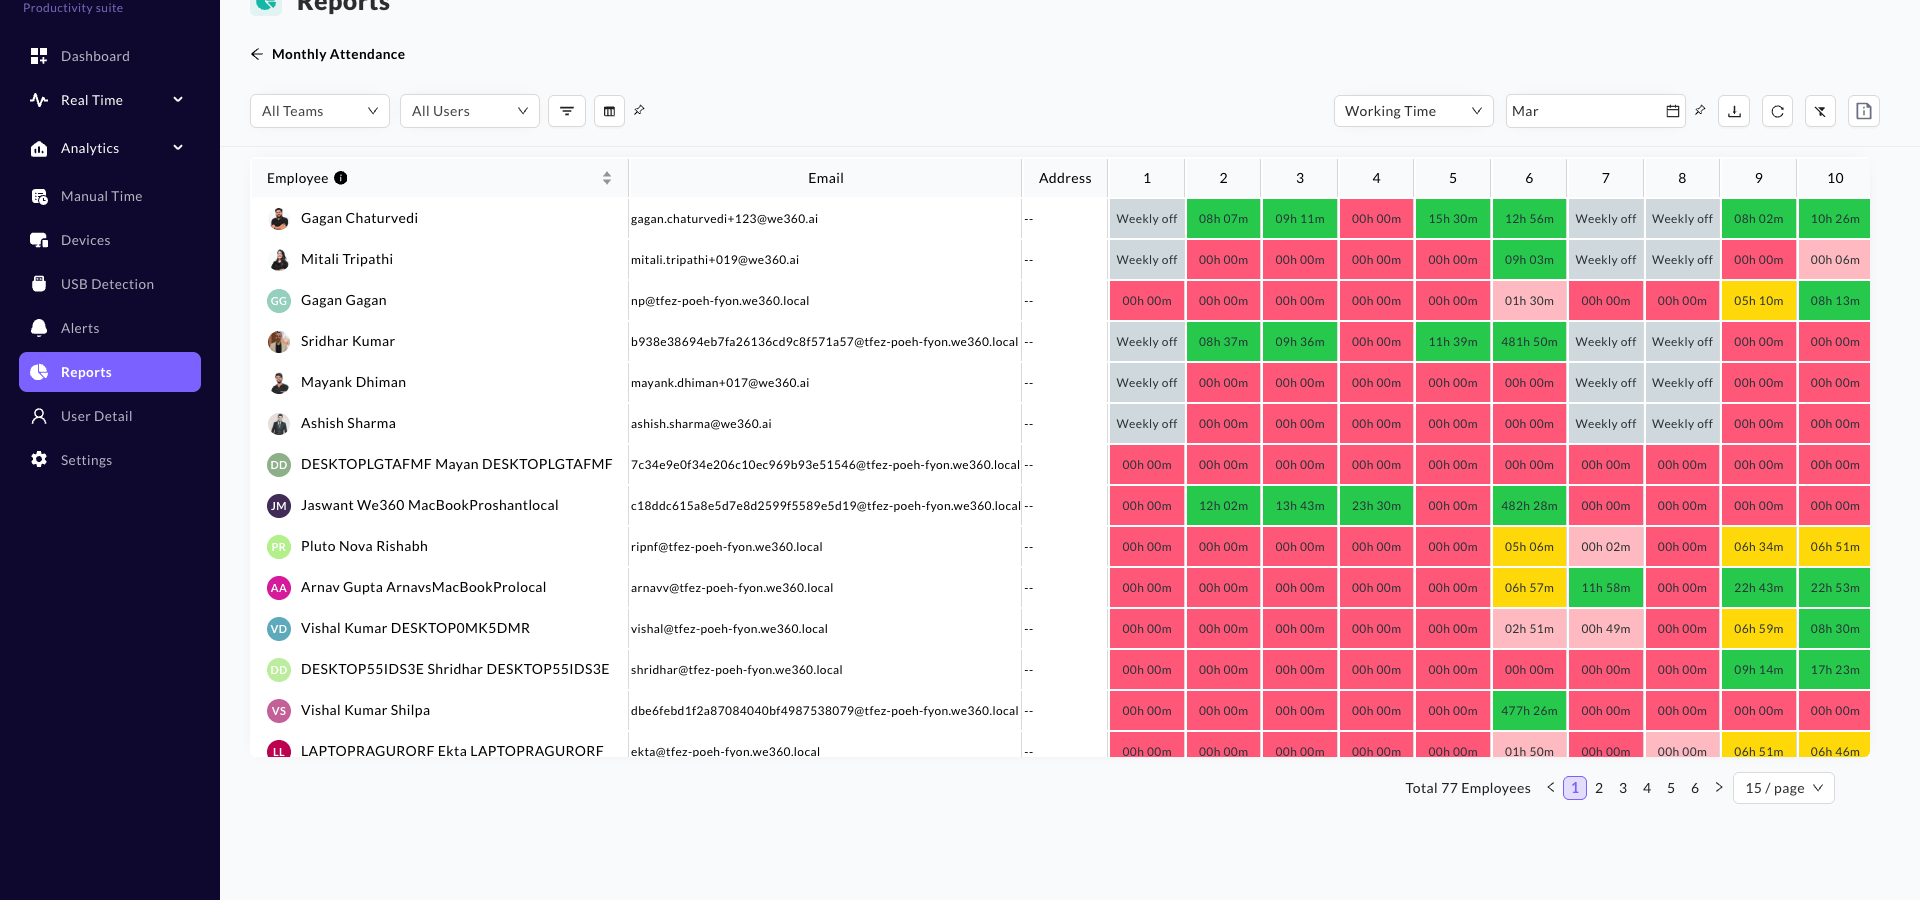Open the column settings icon

[609, 111]
